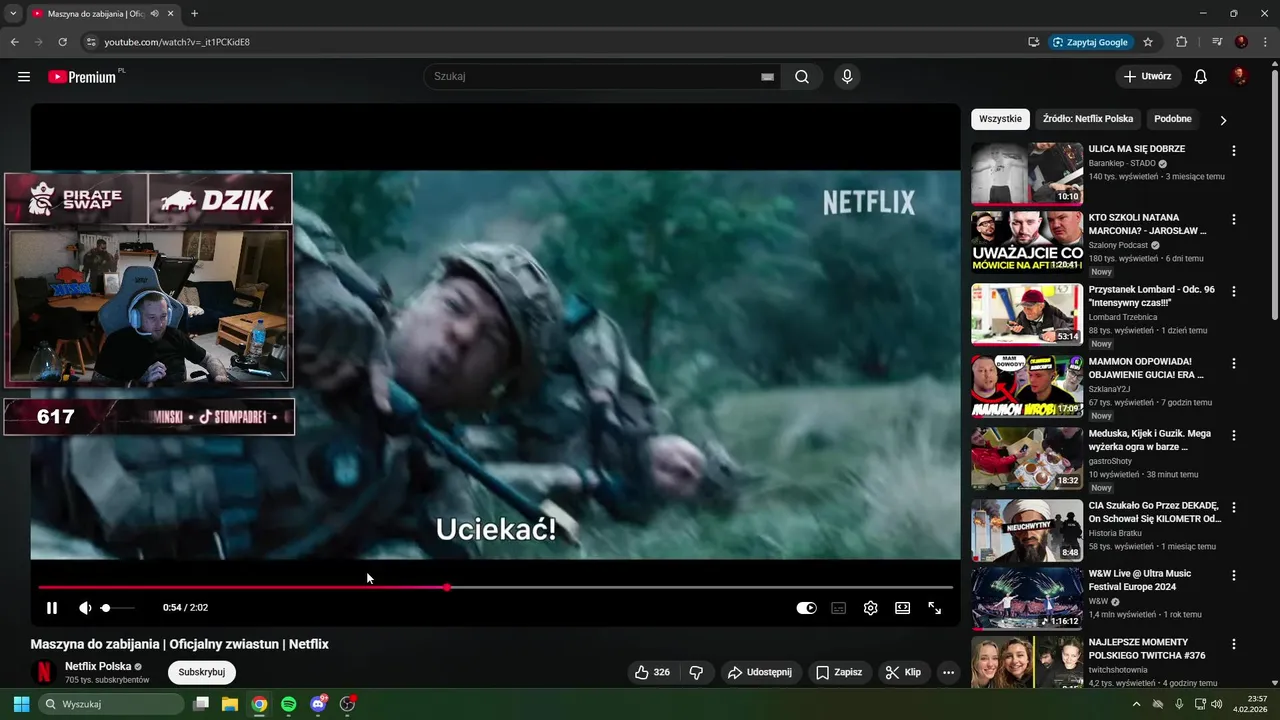Seek on the red video progress bar
This screenshot has width=1280, height=720.
pos(495,587)
